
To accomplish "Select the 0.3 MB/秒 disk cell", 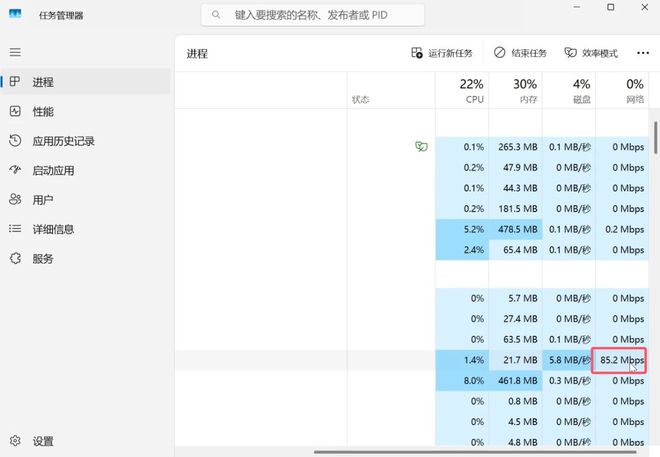I will [x=569, y=381].
